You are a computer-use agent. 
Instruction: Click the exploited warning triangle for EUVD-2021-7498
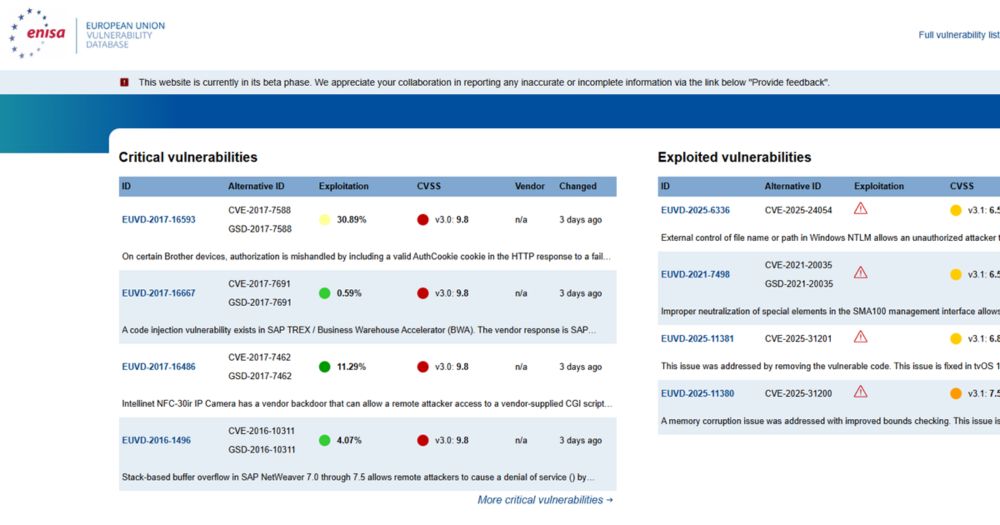pyautogui.click(x=860, y=273)
